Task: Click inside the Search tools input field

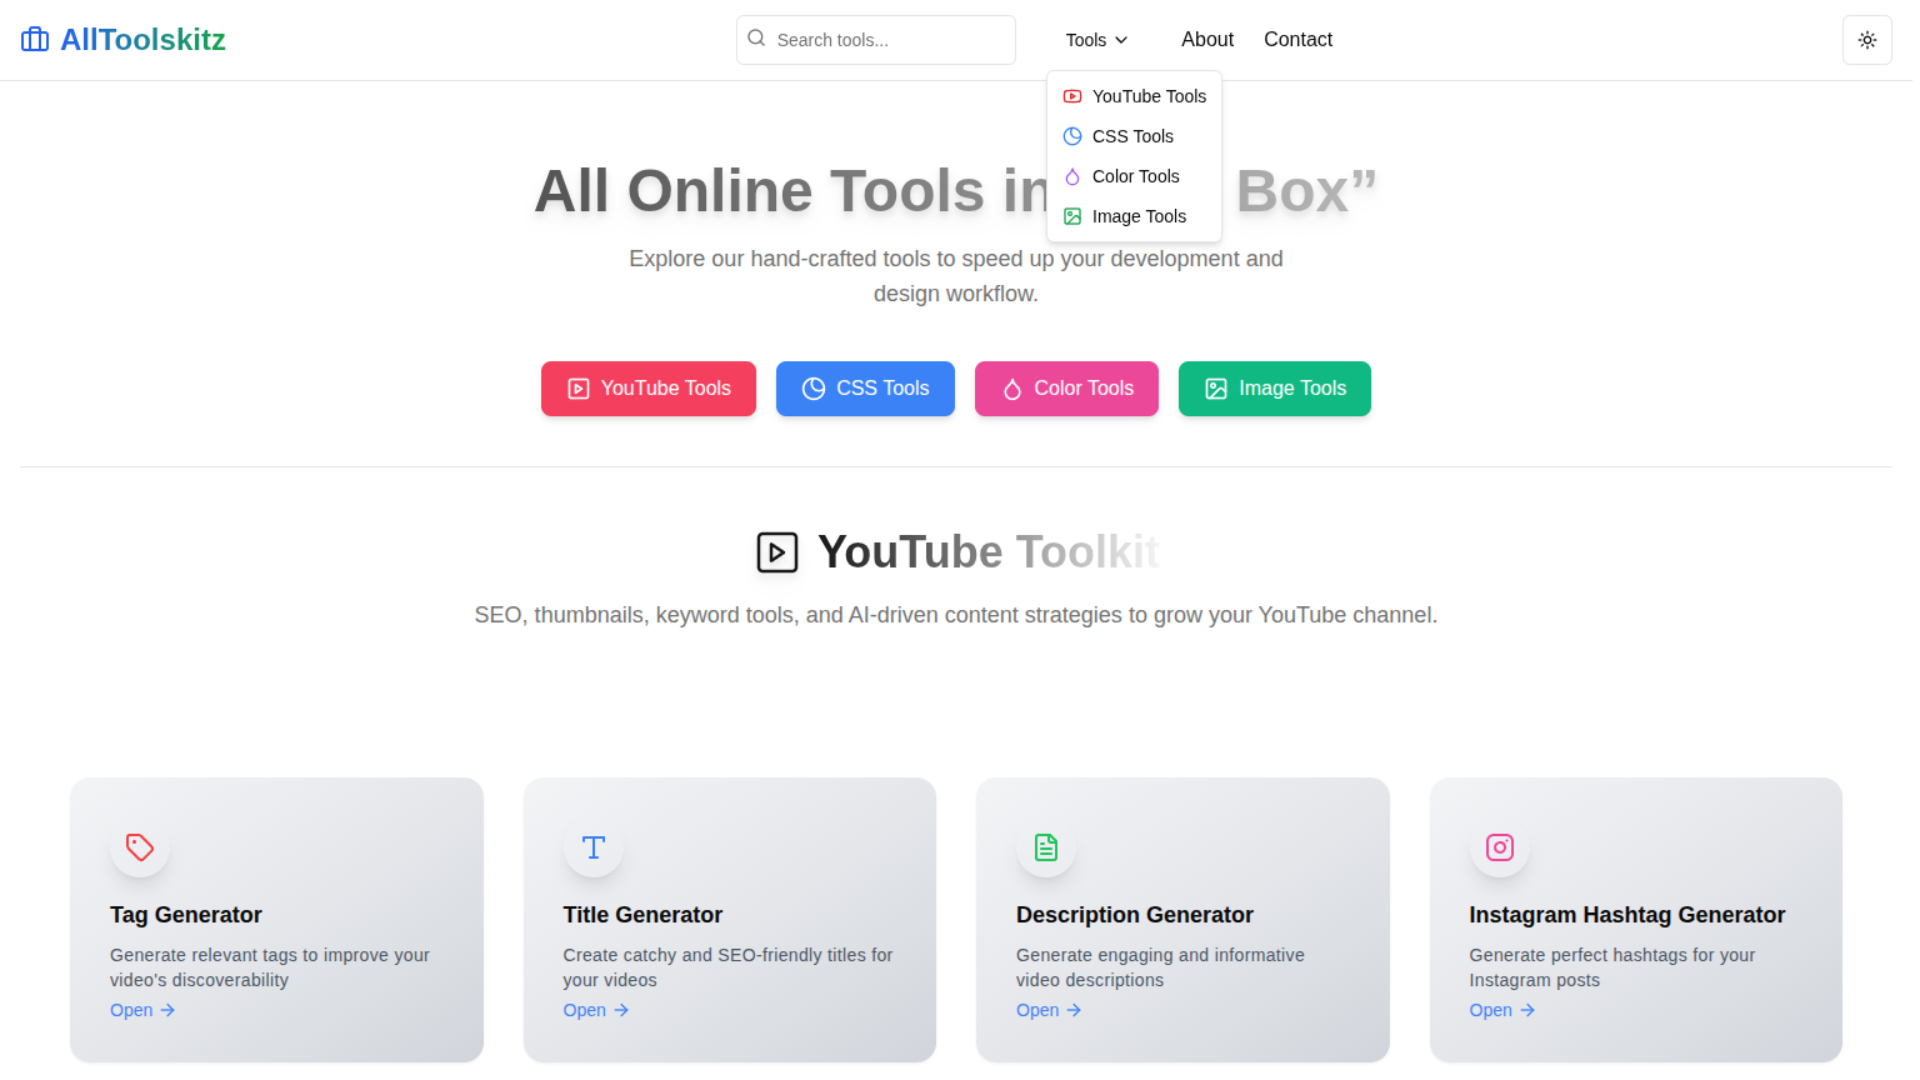Action: pyautogui.click(x=880, y=40)
